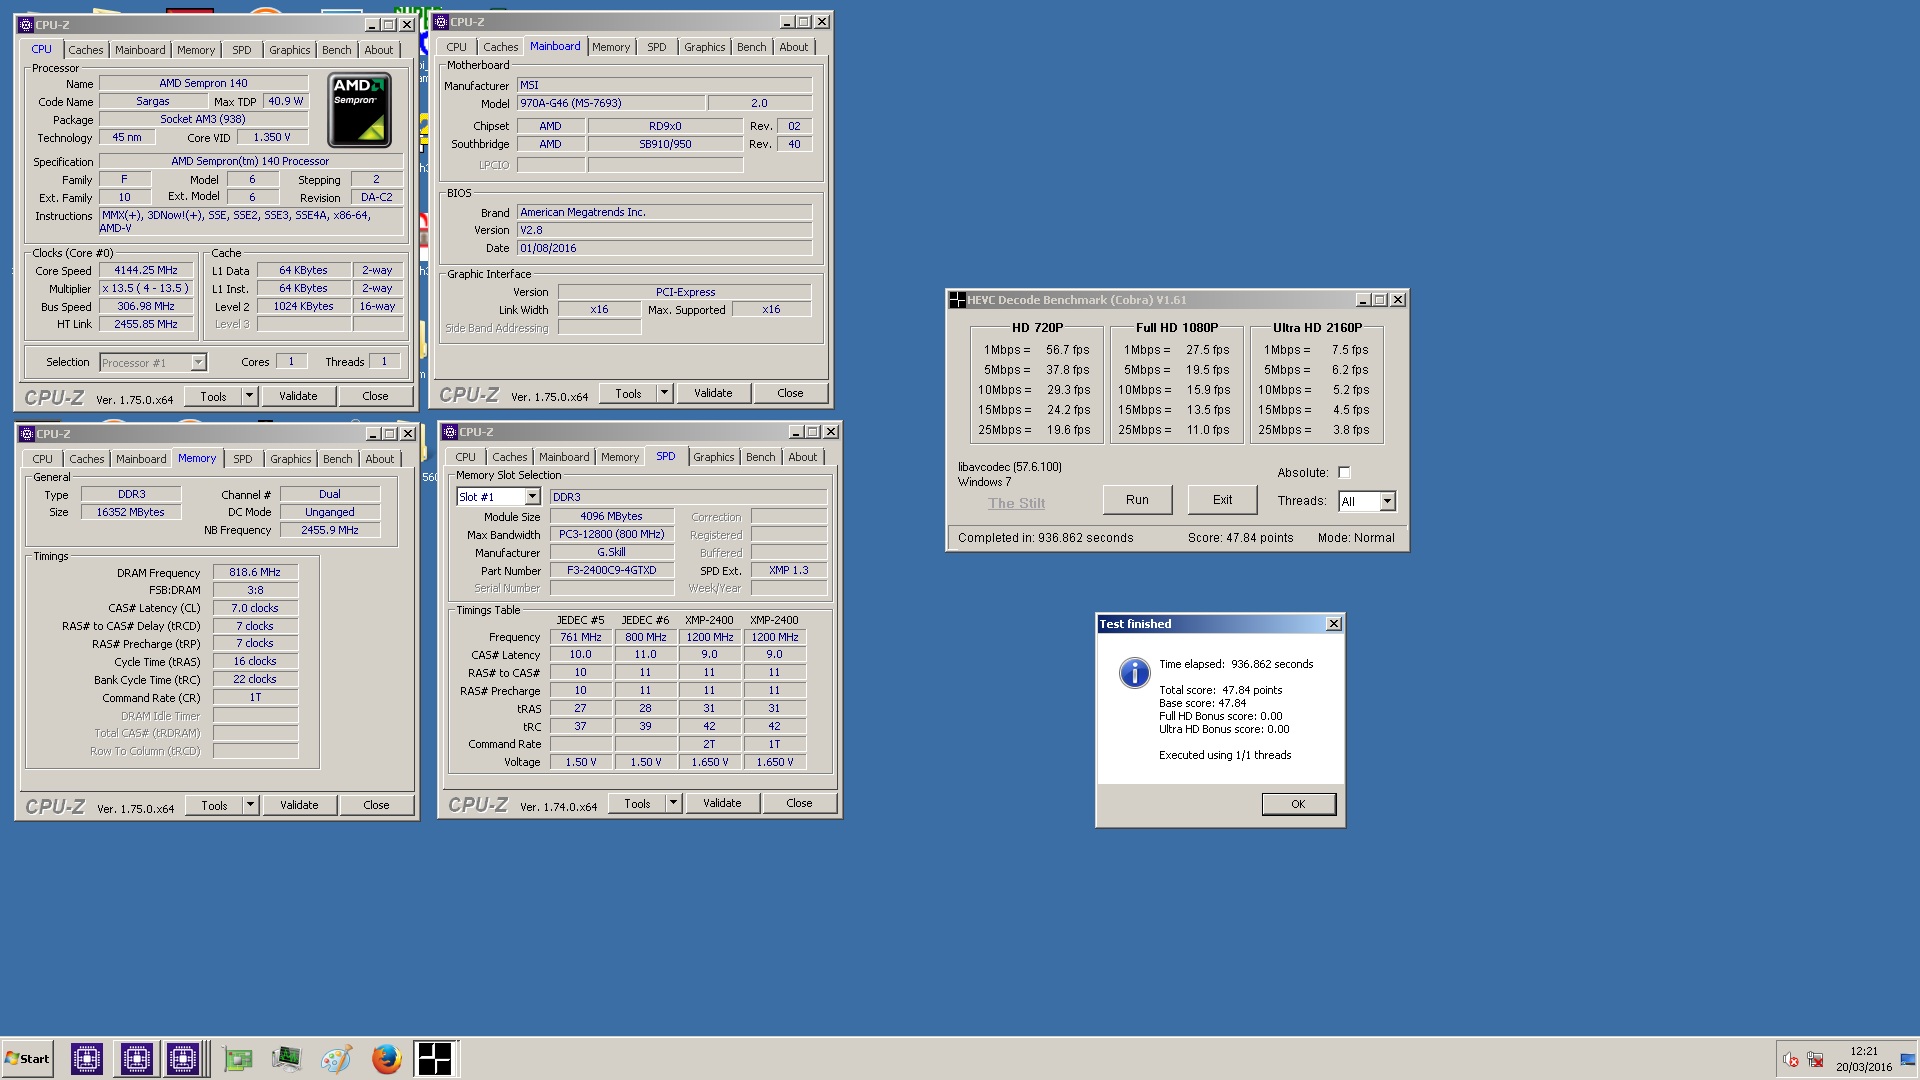Expand Tools arrow in CPU-Z Mainboard window
The width and height of the screenshot is (1920, 1080).
point(664,393)
